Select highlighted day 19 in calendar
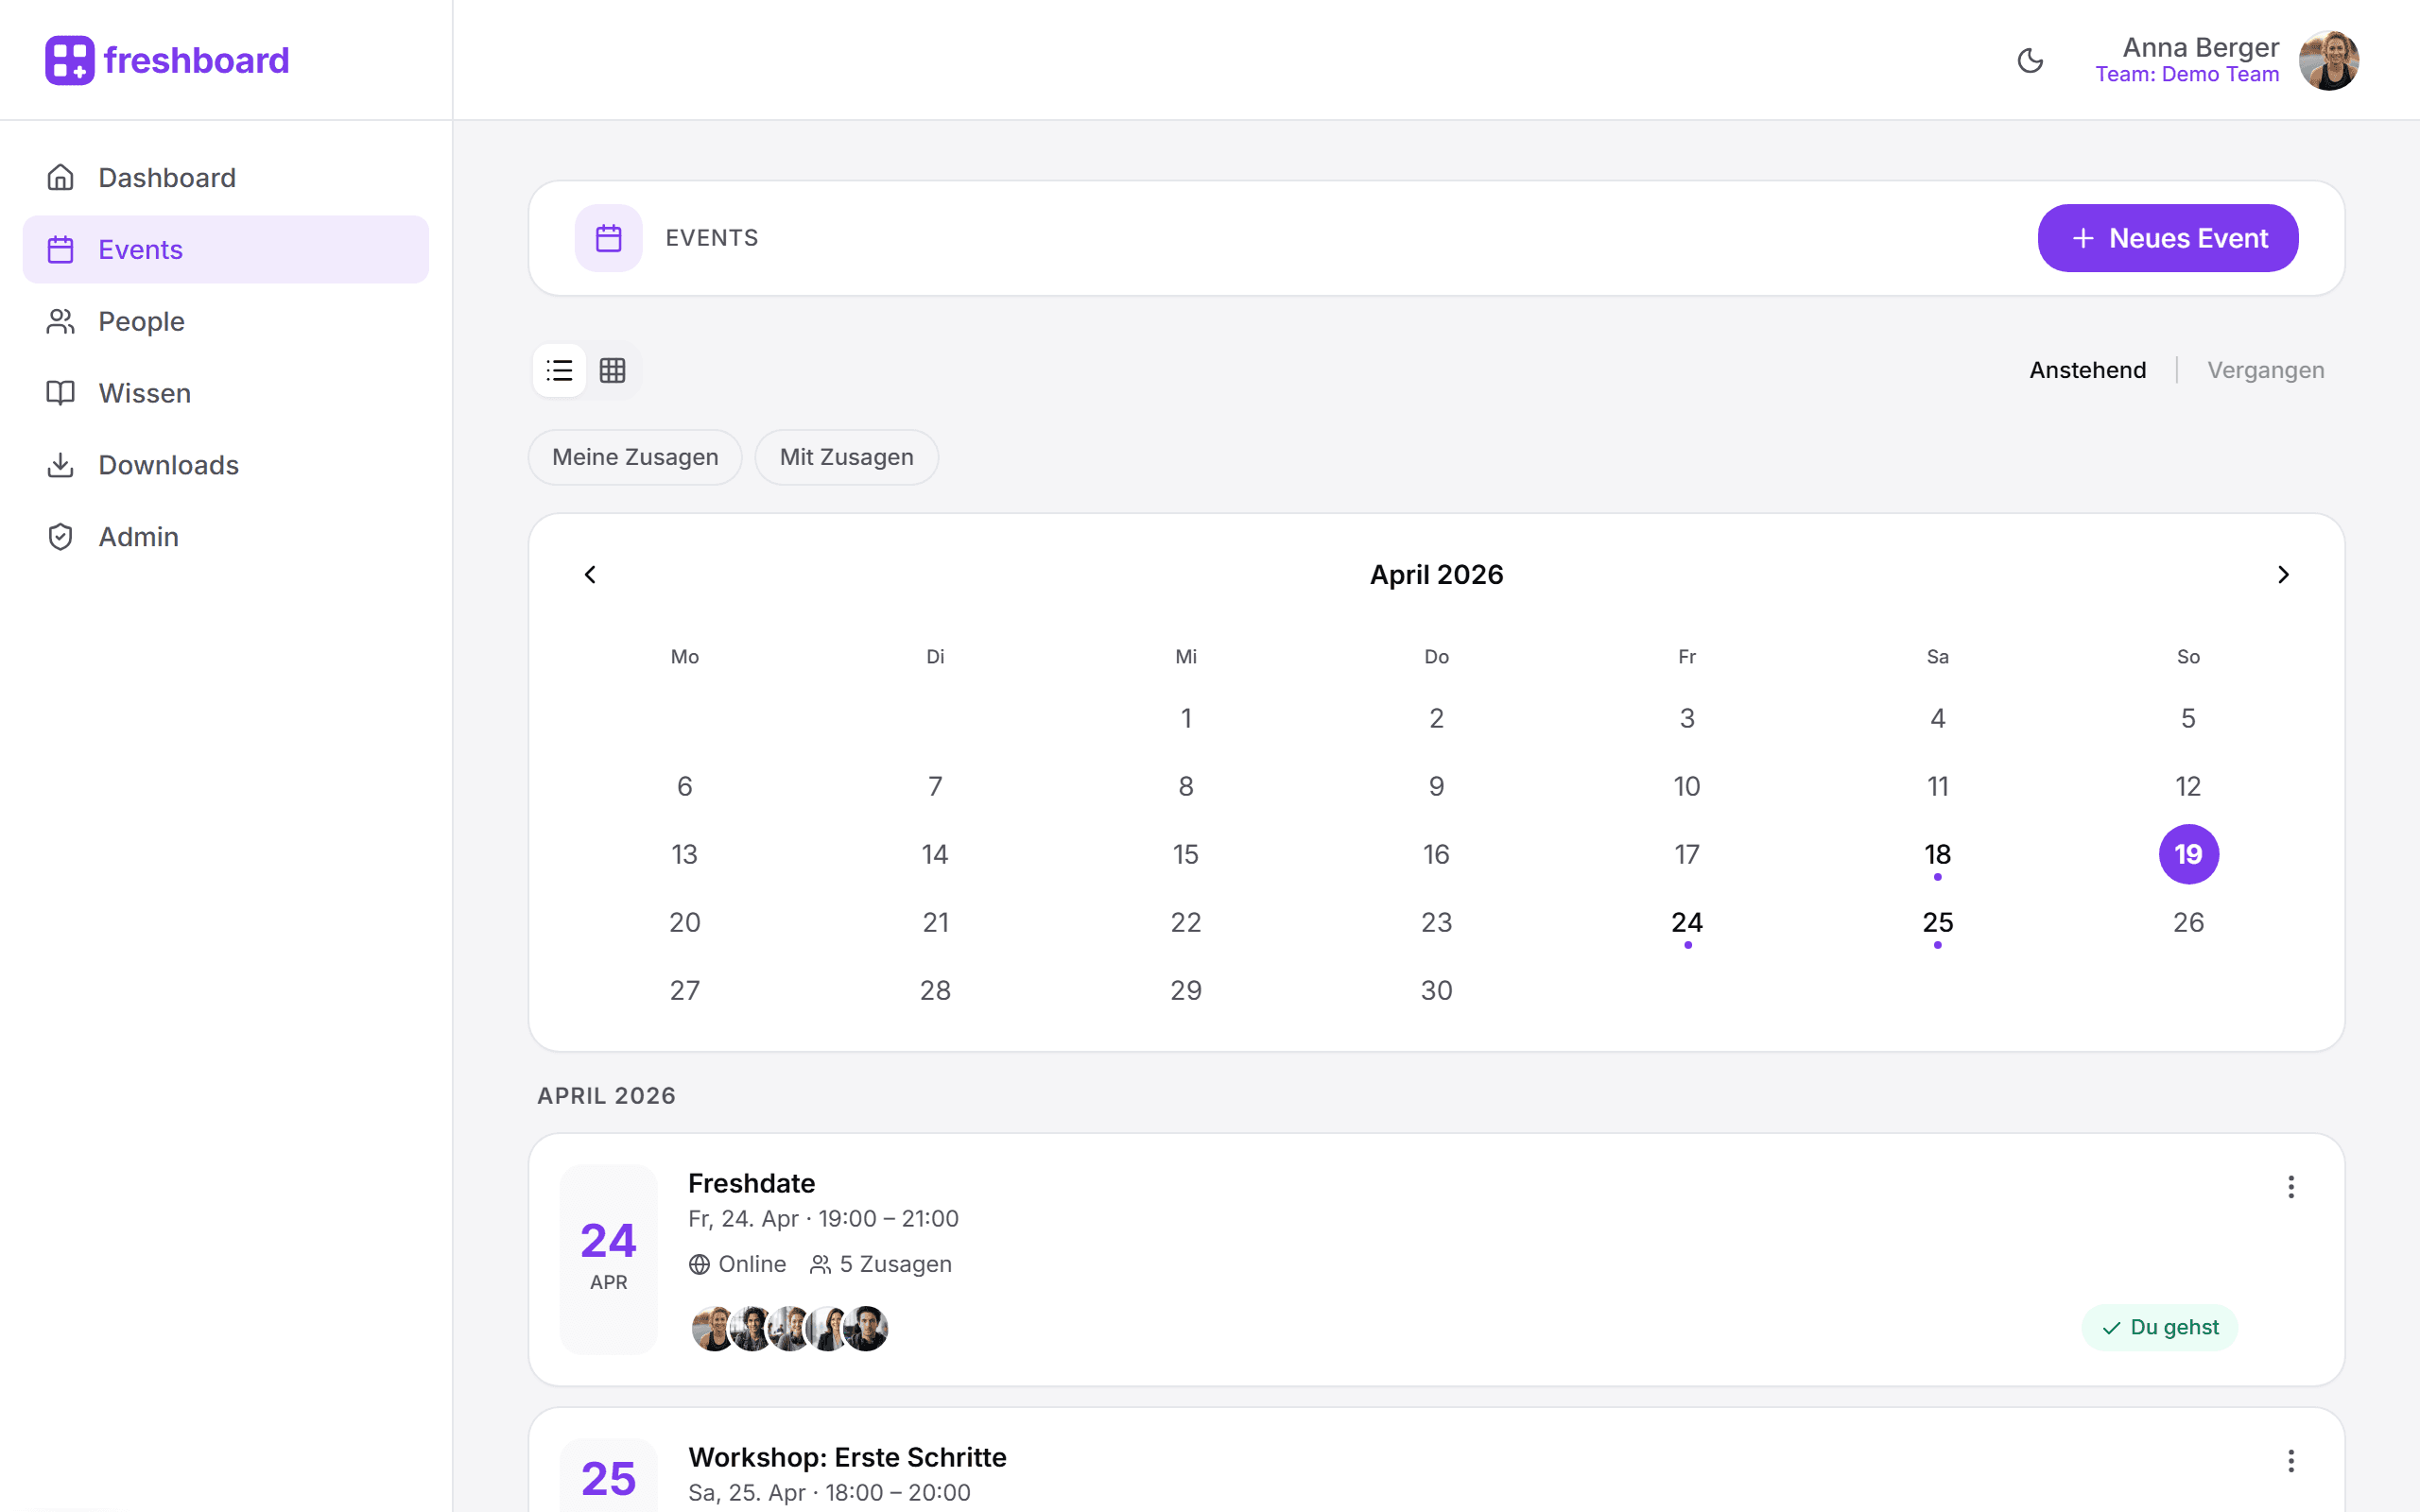Viewport: 2420px width, 1512px height. click(2189, 854)
